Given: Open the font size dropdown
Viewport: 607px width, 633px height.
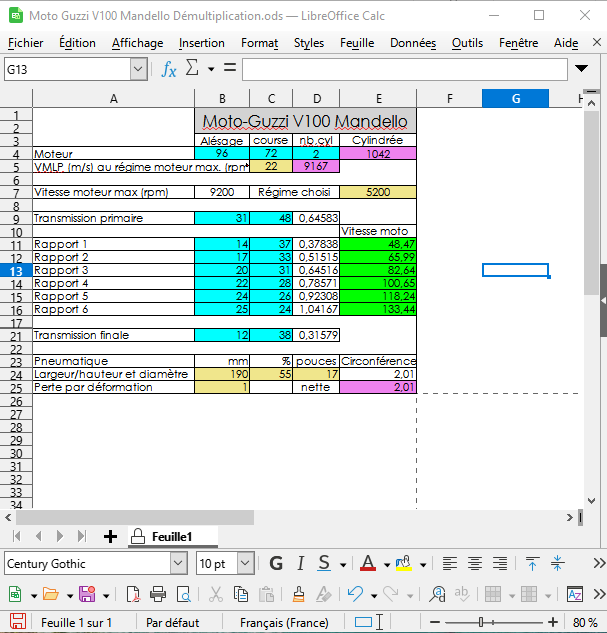Looking at the screenshot, I should point(245,563).
